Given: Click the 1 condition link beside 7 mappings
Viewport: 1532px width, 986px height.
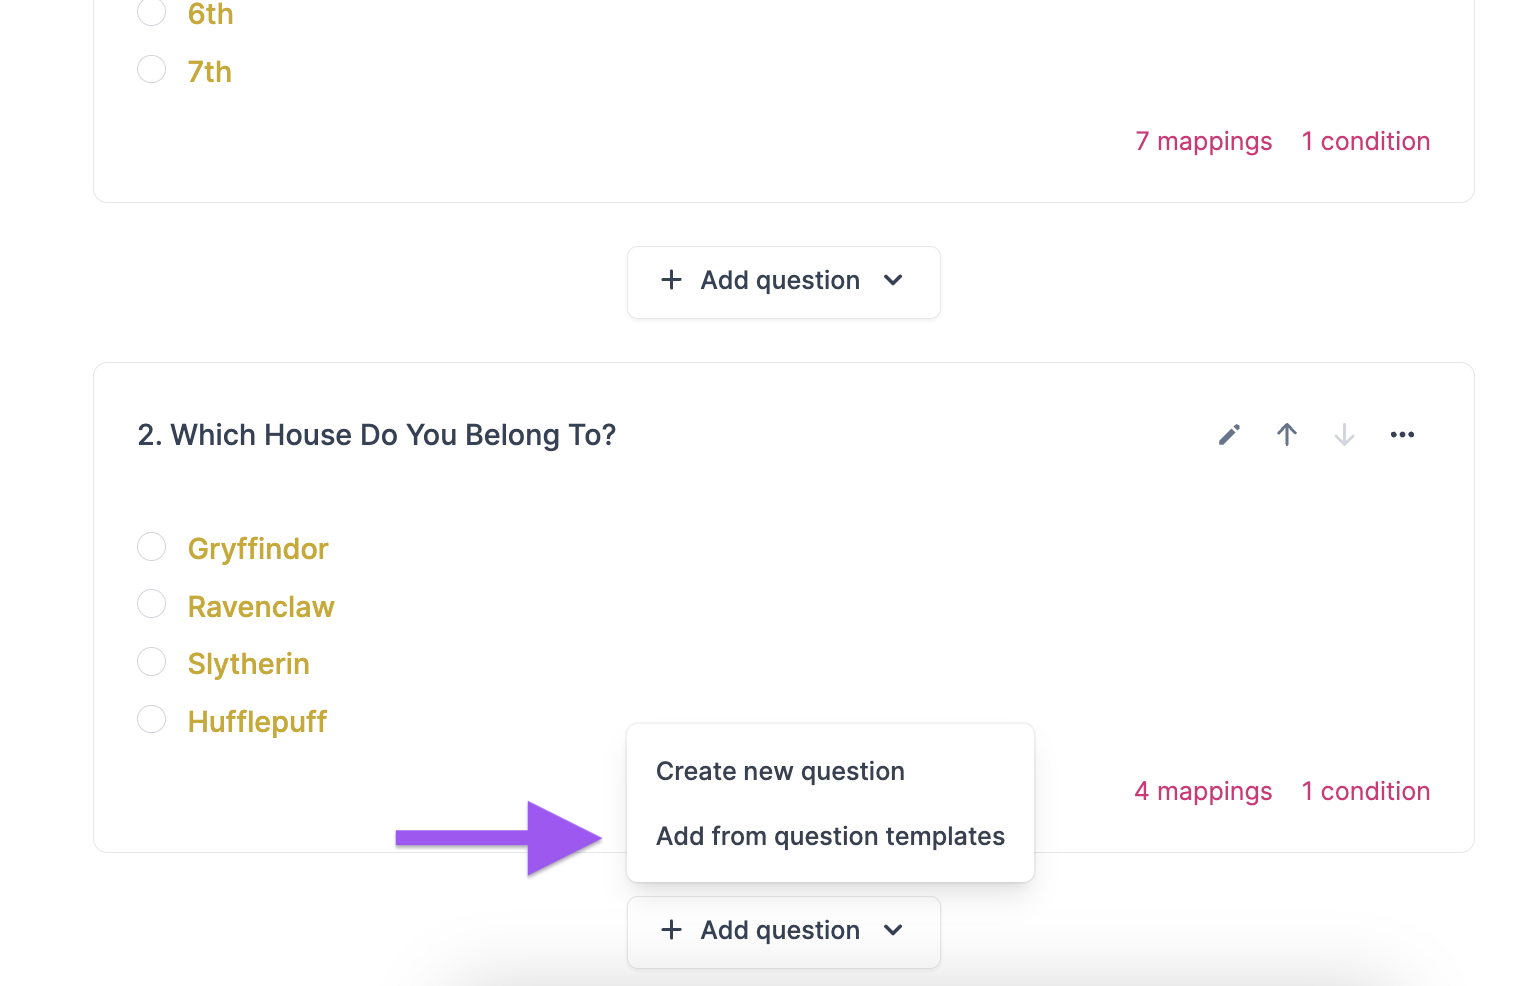Looking at the screenshot, I should [1365, 142].
